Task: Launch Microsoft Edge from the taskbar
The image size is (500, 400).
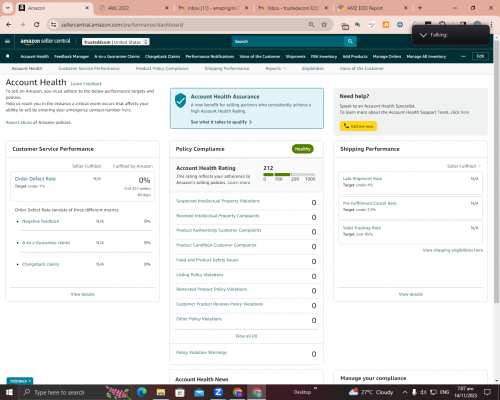Action: [141, 392]
